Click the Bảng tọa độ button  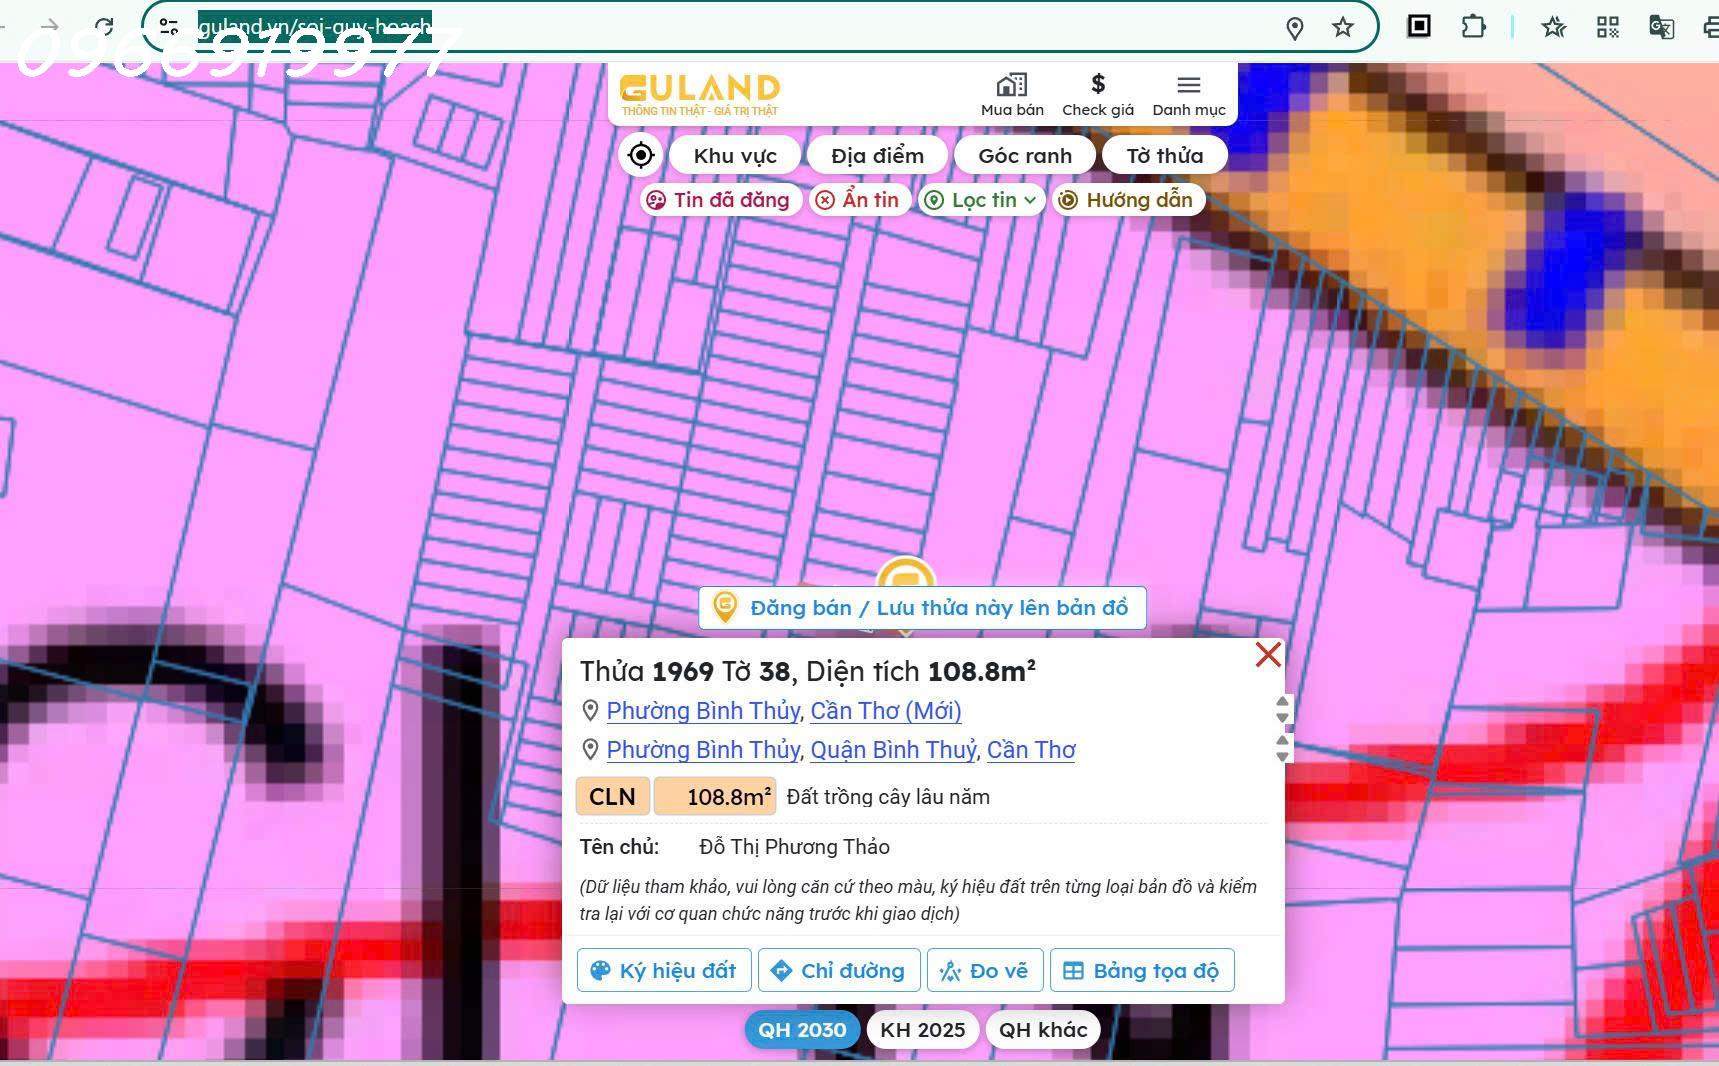coord(1142,969)
